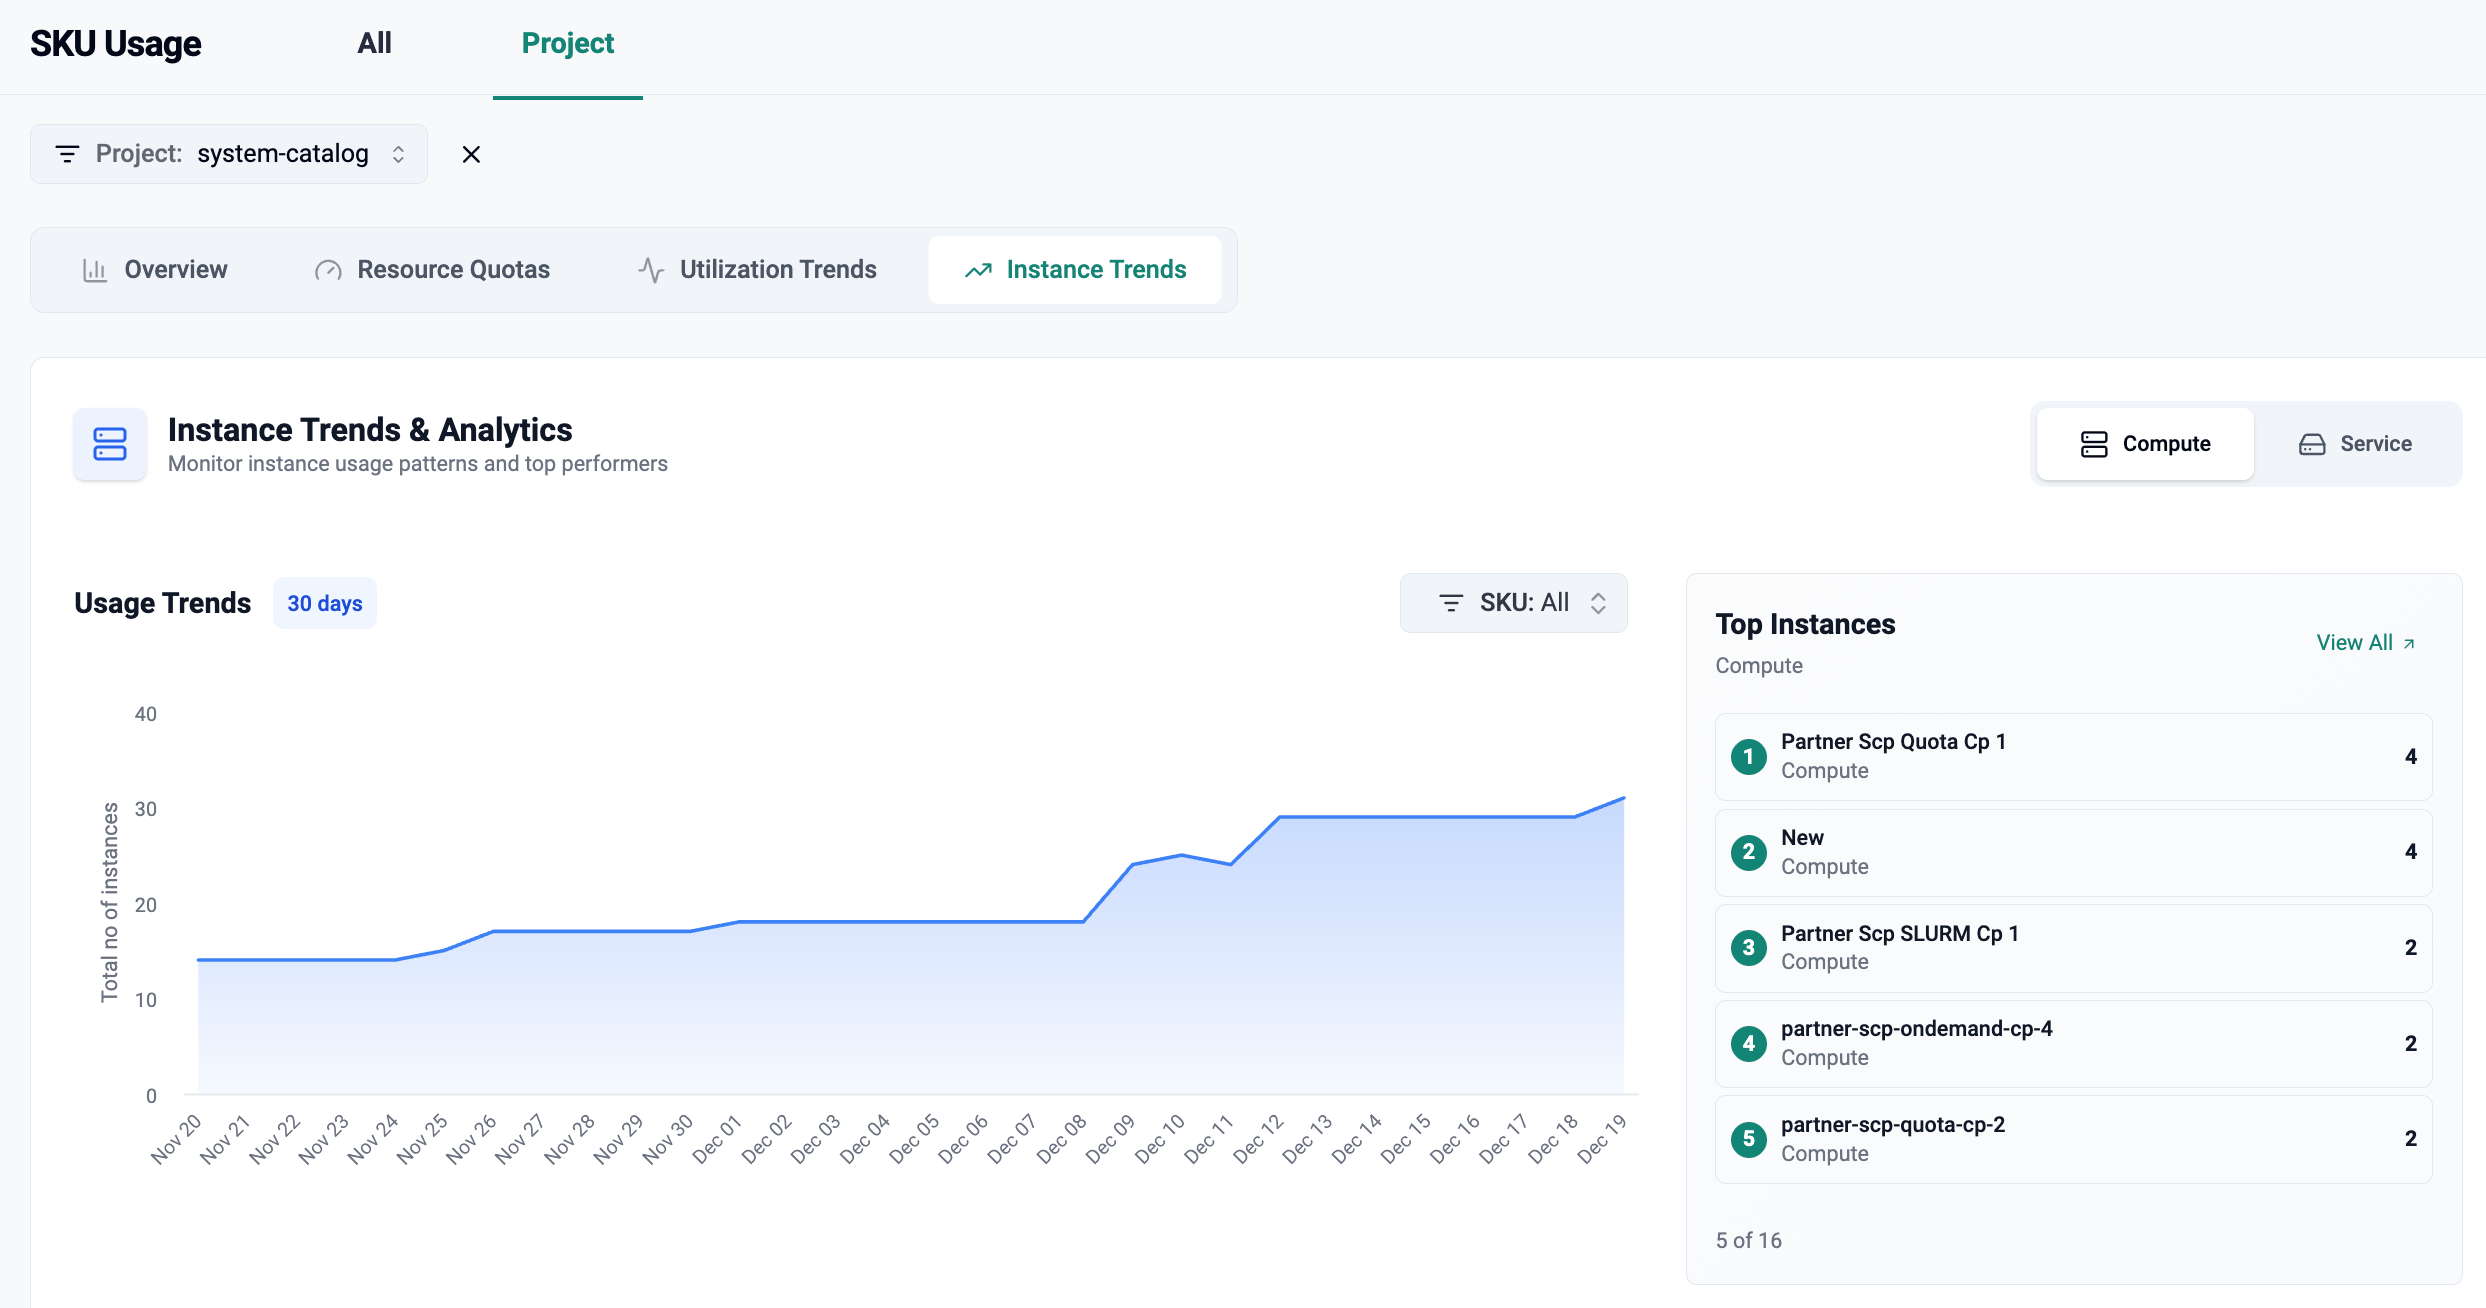Toggle view to Service instances
2486x1308 pixels.
point(2355,444)
